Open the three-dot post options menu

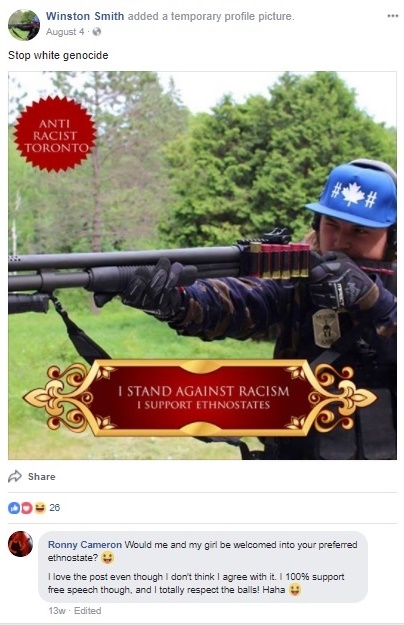point(392,16)
